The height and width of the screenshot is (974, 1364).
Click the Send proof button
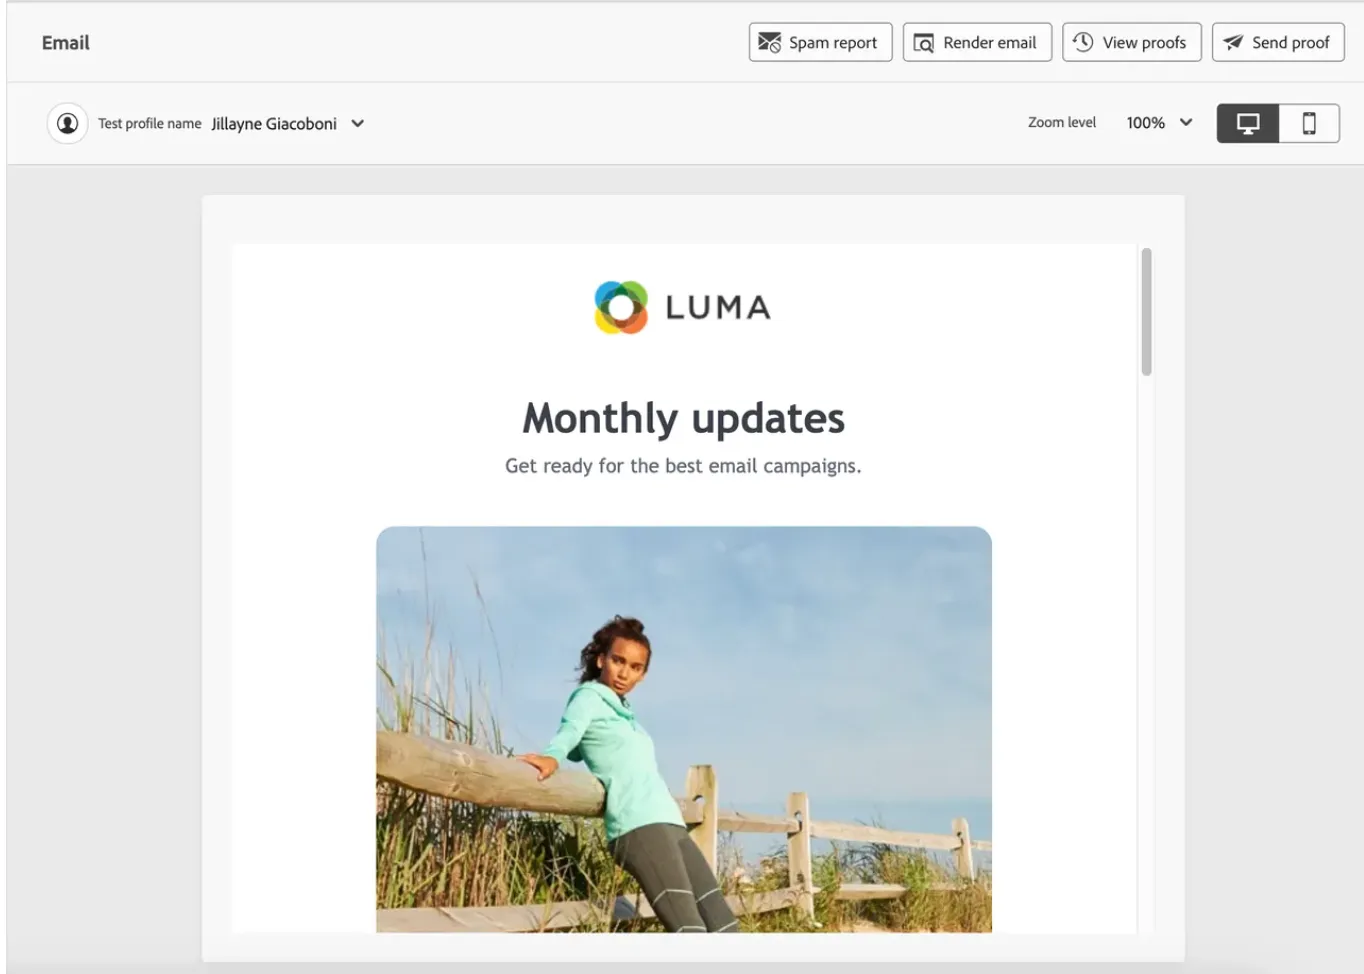[x=1277, y=42]
